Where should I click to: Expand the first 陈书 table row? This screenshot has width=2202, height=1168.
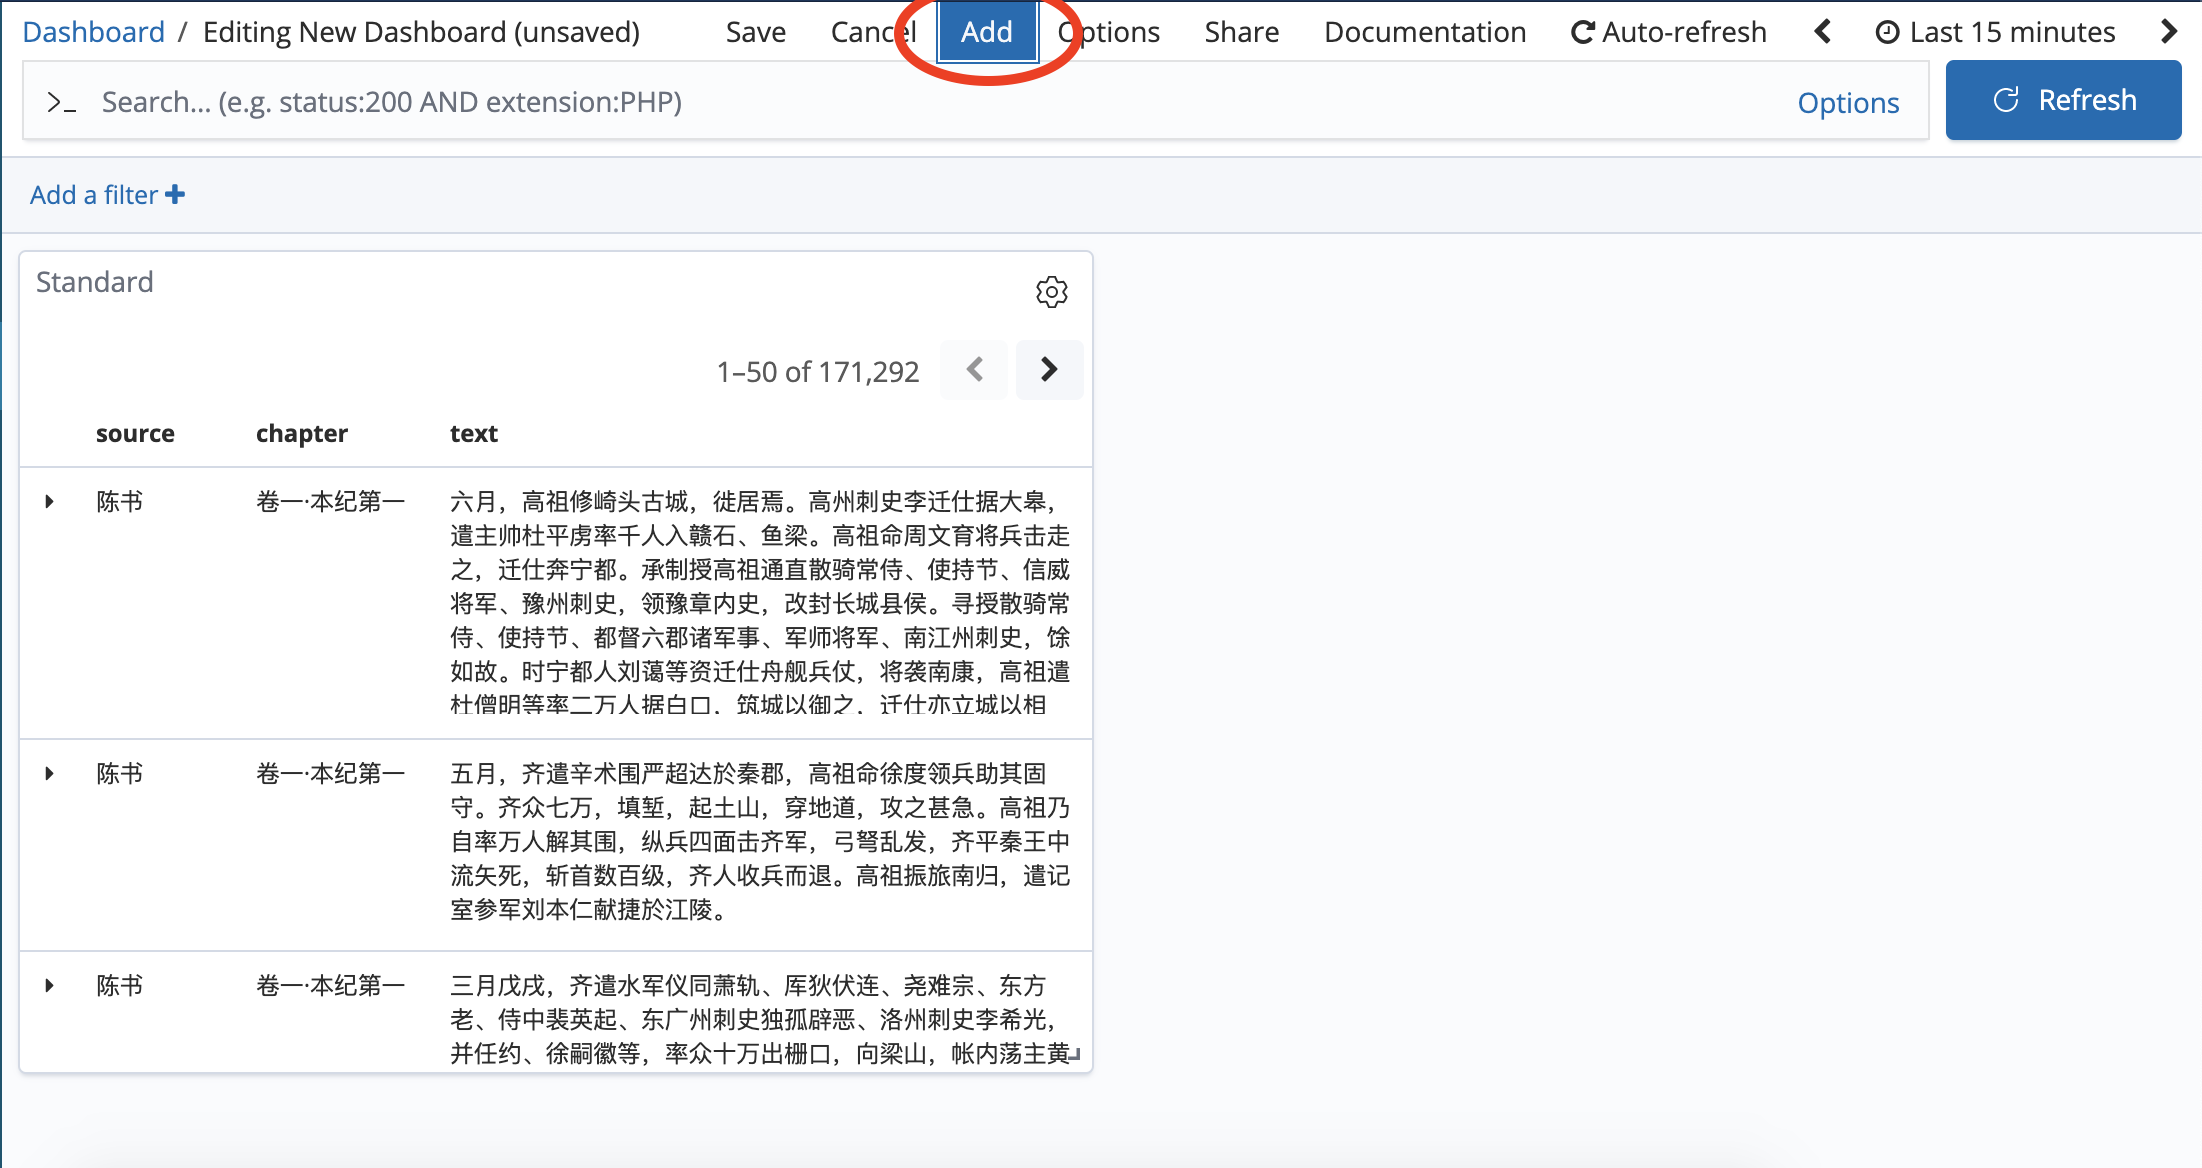(49, 501)
